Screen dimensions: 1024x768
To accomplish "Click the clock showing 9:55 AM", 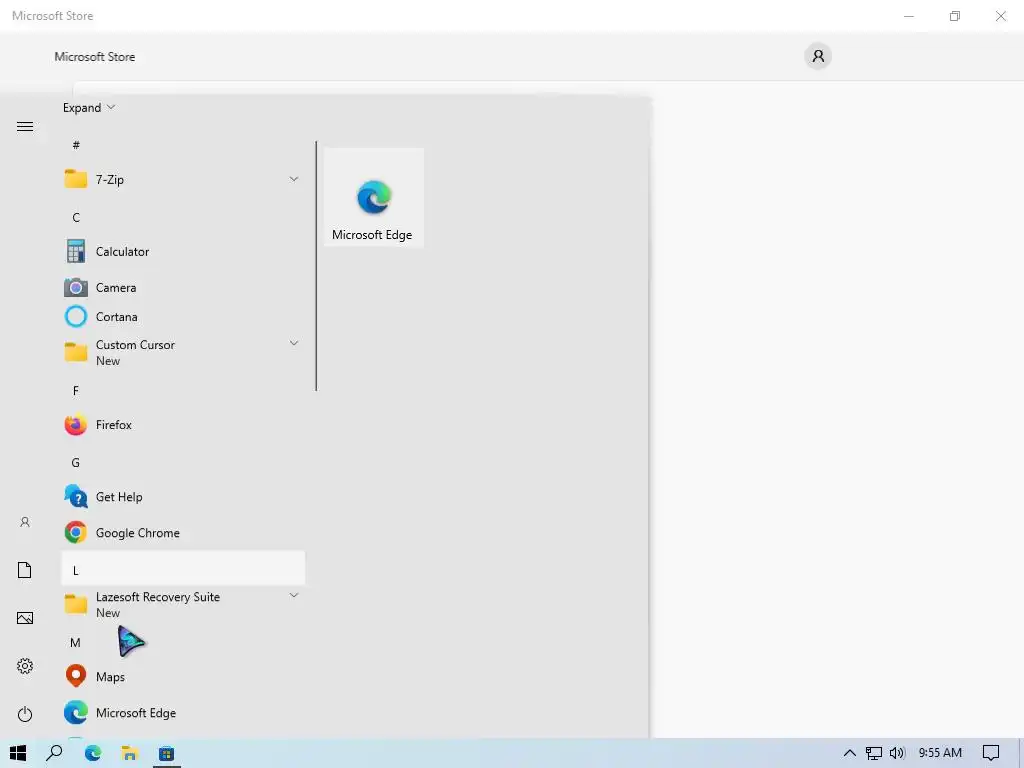I will click(x=940, y=753).
